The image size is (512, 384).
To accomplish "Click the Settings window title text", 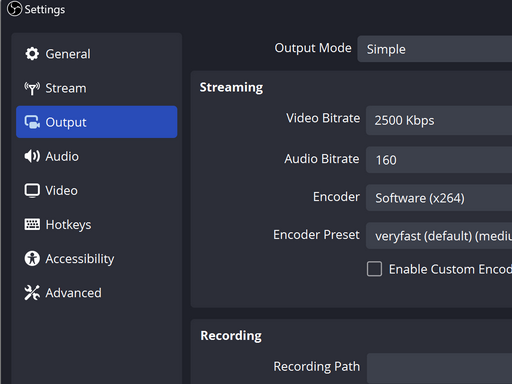I will click(x=45, y=10).
